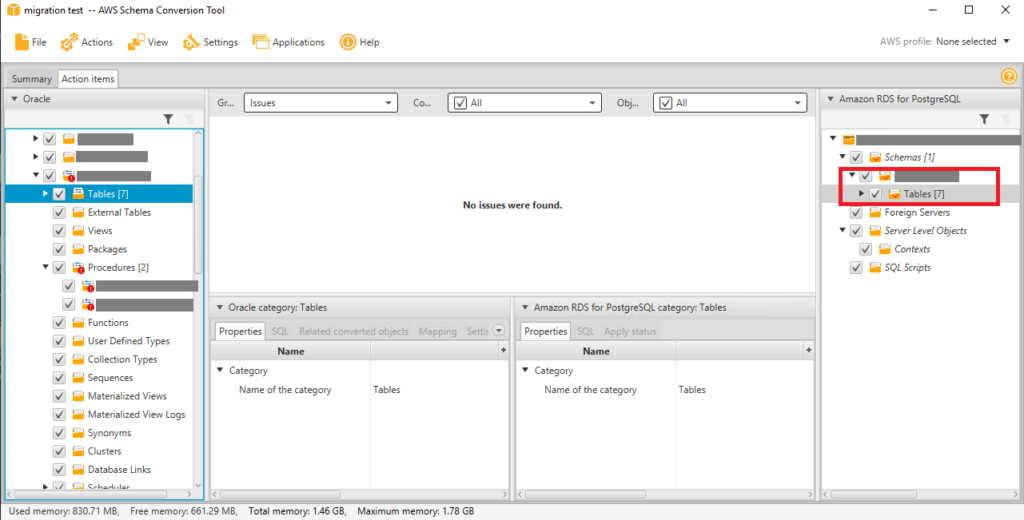1024x520 pixels.
Task: Uncheck the Packages checkbox
Action: (x=59, y=249)
